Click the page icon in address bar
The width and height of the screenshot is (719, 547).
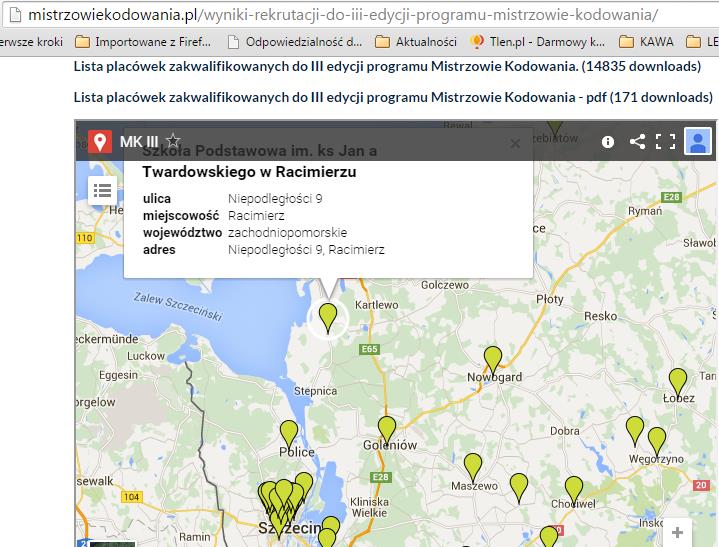coord(15,15)
